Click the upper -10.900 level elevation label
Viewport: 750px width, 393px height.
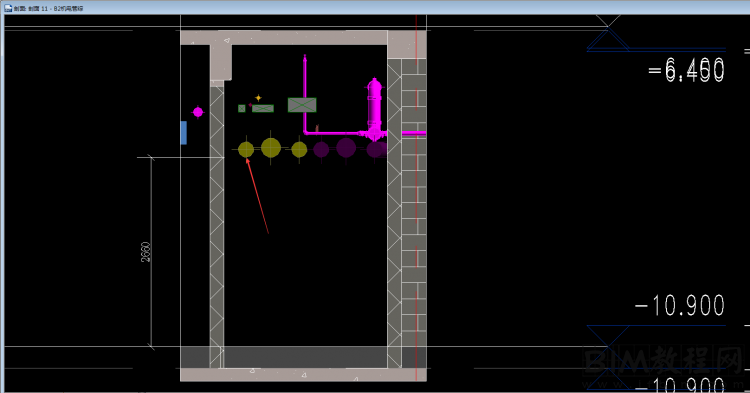pyautogui.click(x=680, y=306)
